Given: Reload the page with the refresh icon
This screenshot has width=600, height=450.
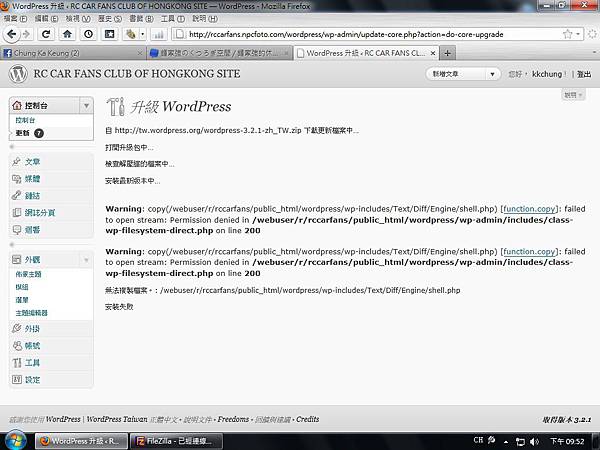Looking at the screenshot, I should click(46, 34).
